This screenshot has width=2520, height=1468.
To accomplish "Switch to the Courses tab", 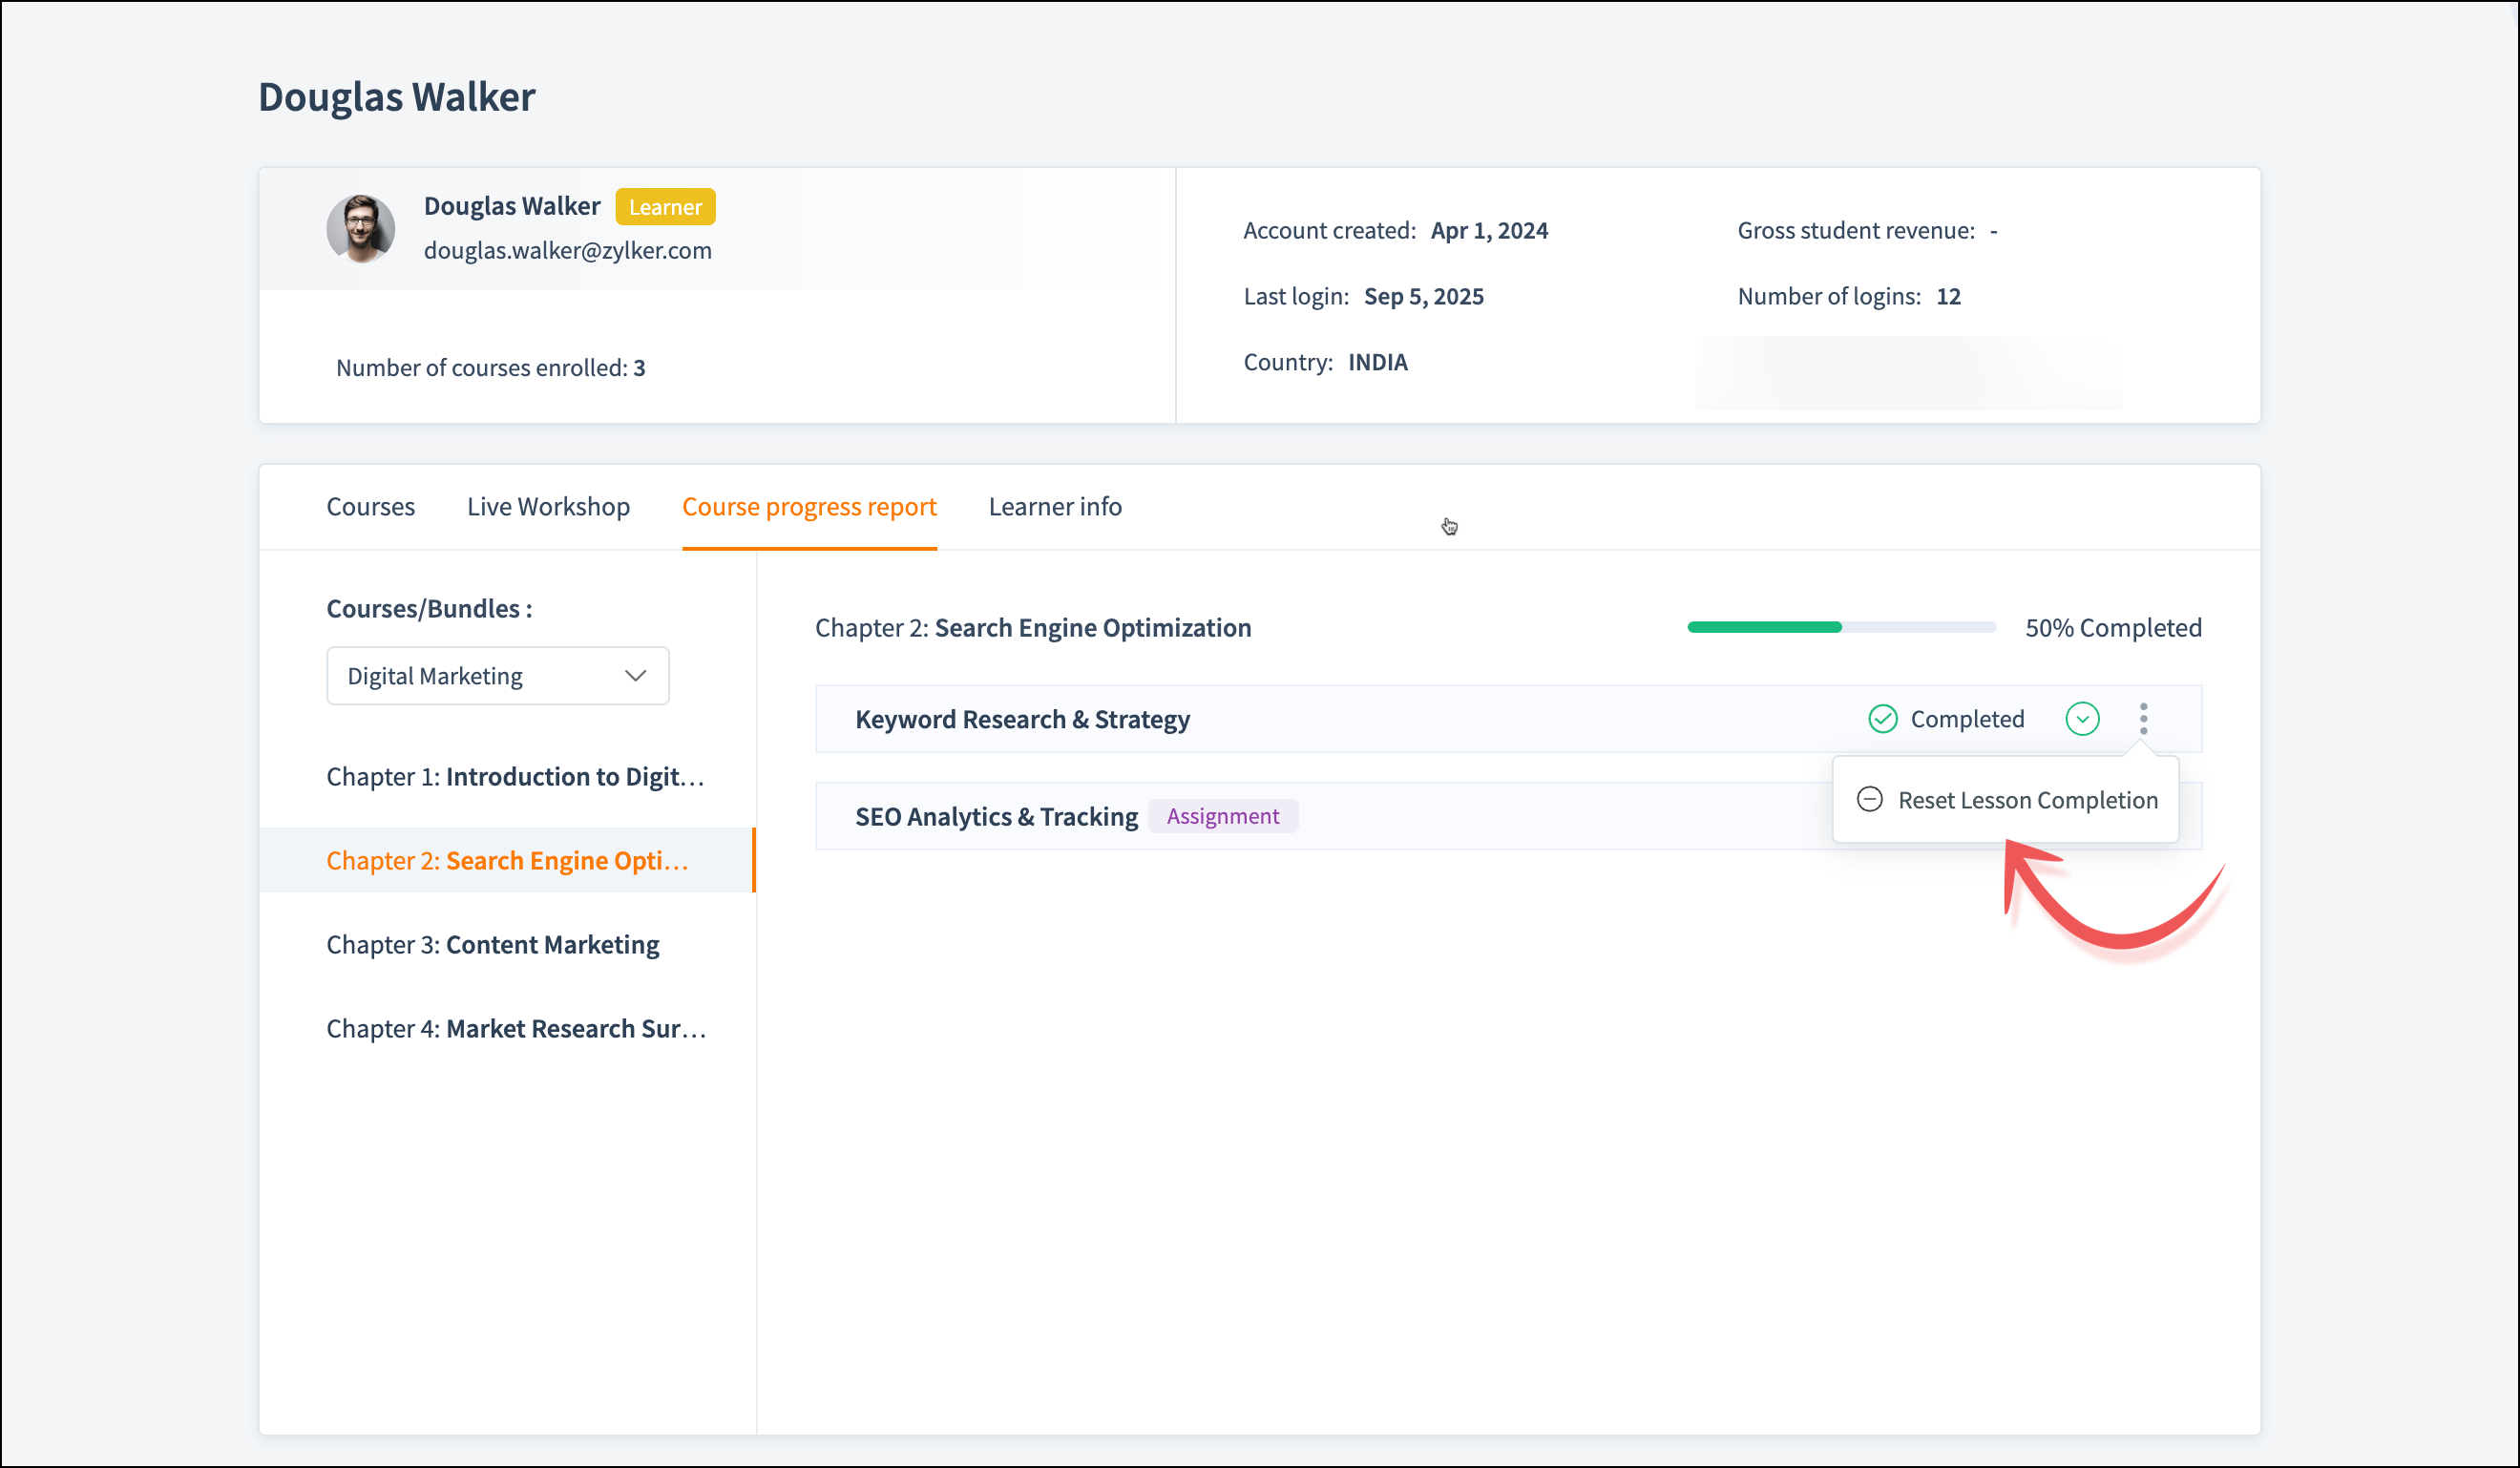I will (x=370, y=507).
